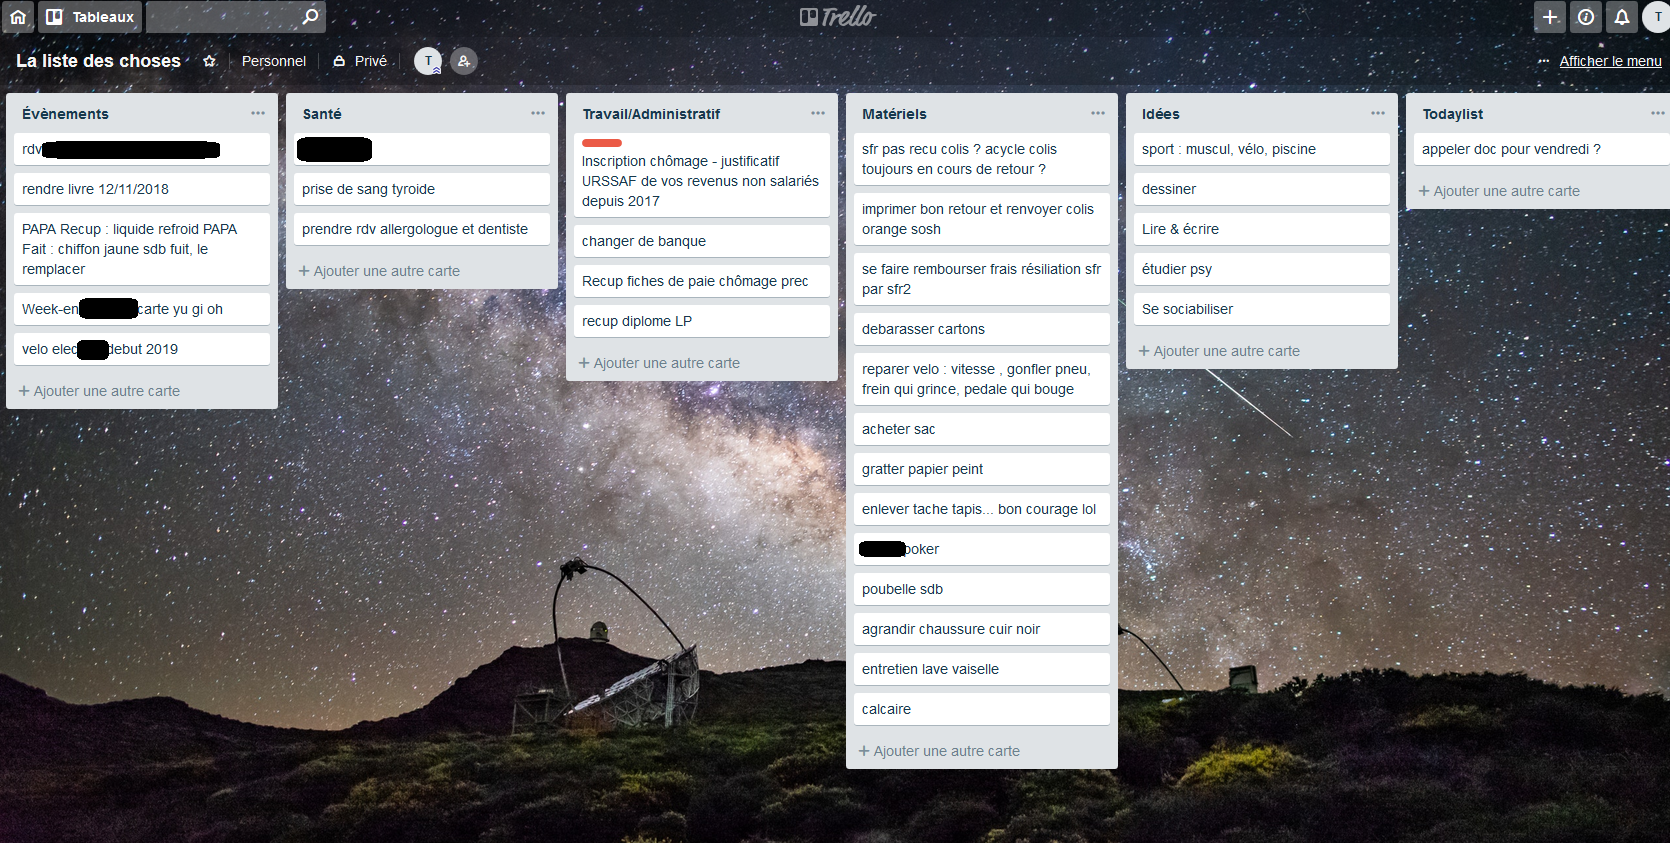The image size is (1670, 843).
Task: Open card calcaire
Action: coord(982,709)
